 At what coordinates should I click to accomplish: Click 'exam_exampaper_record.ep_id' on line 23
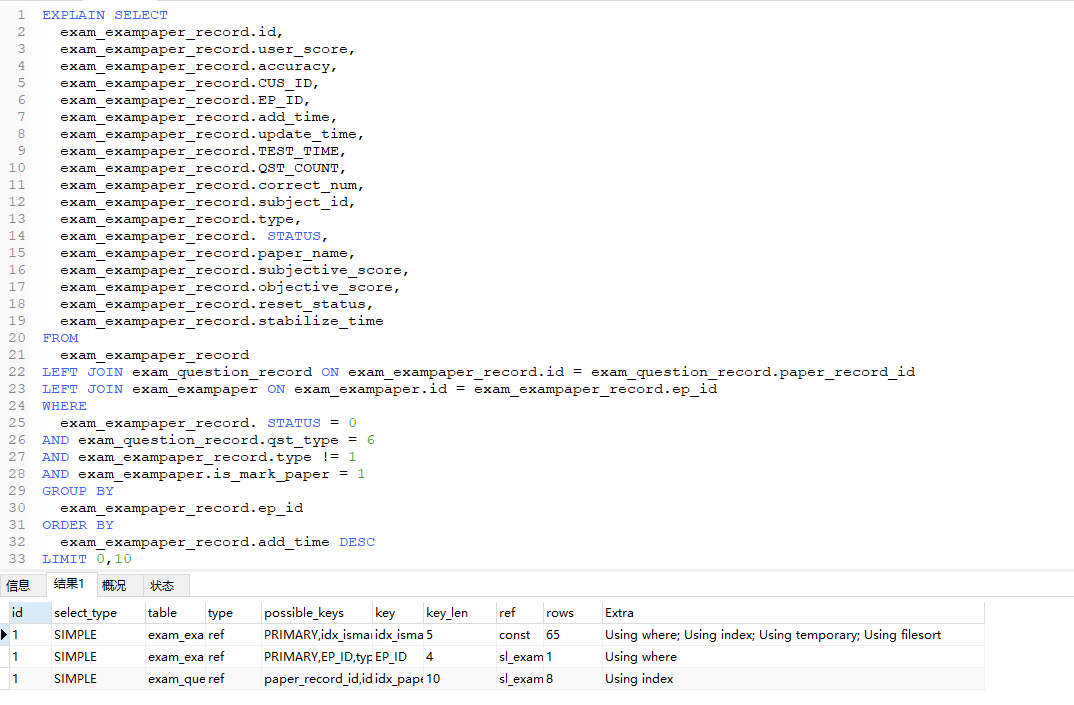coord(596,389)
